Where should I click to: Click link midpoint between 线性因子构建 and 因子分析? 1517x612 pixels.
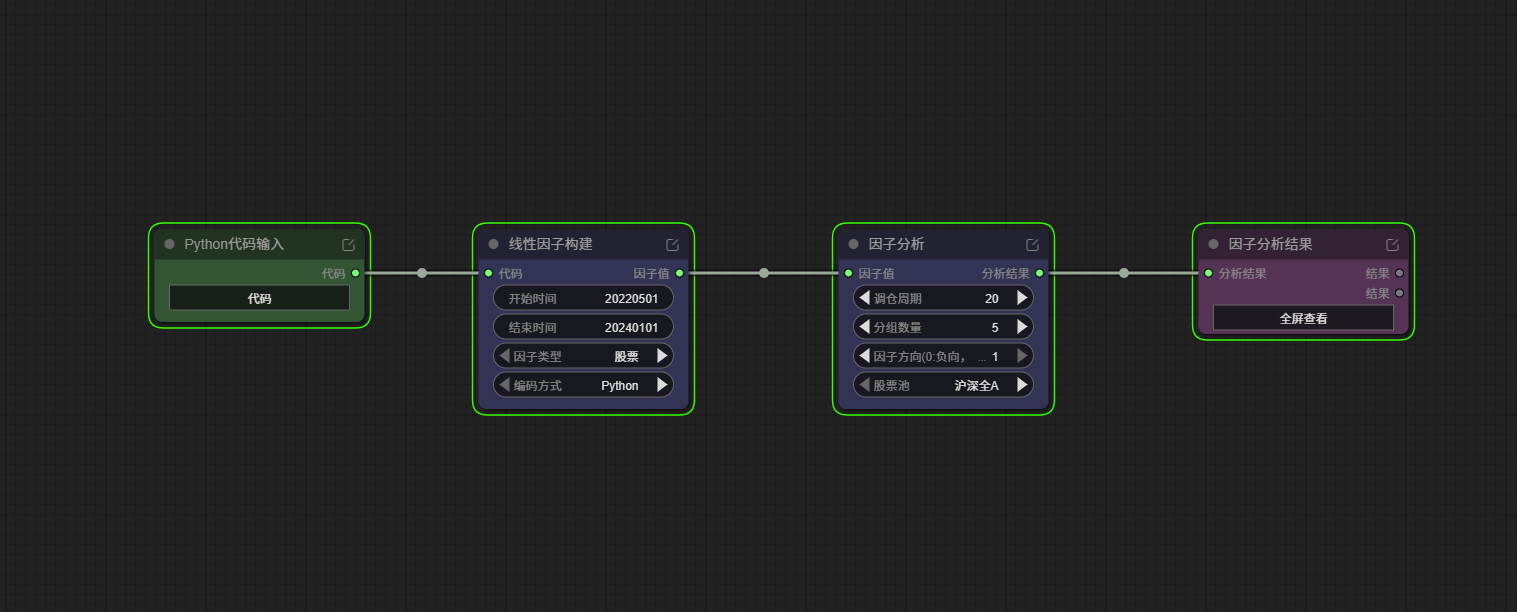coord(764,273)
